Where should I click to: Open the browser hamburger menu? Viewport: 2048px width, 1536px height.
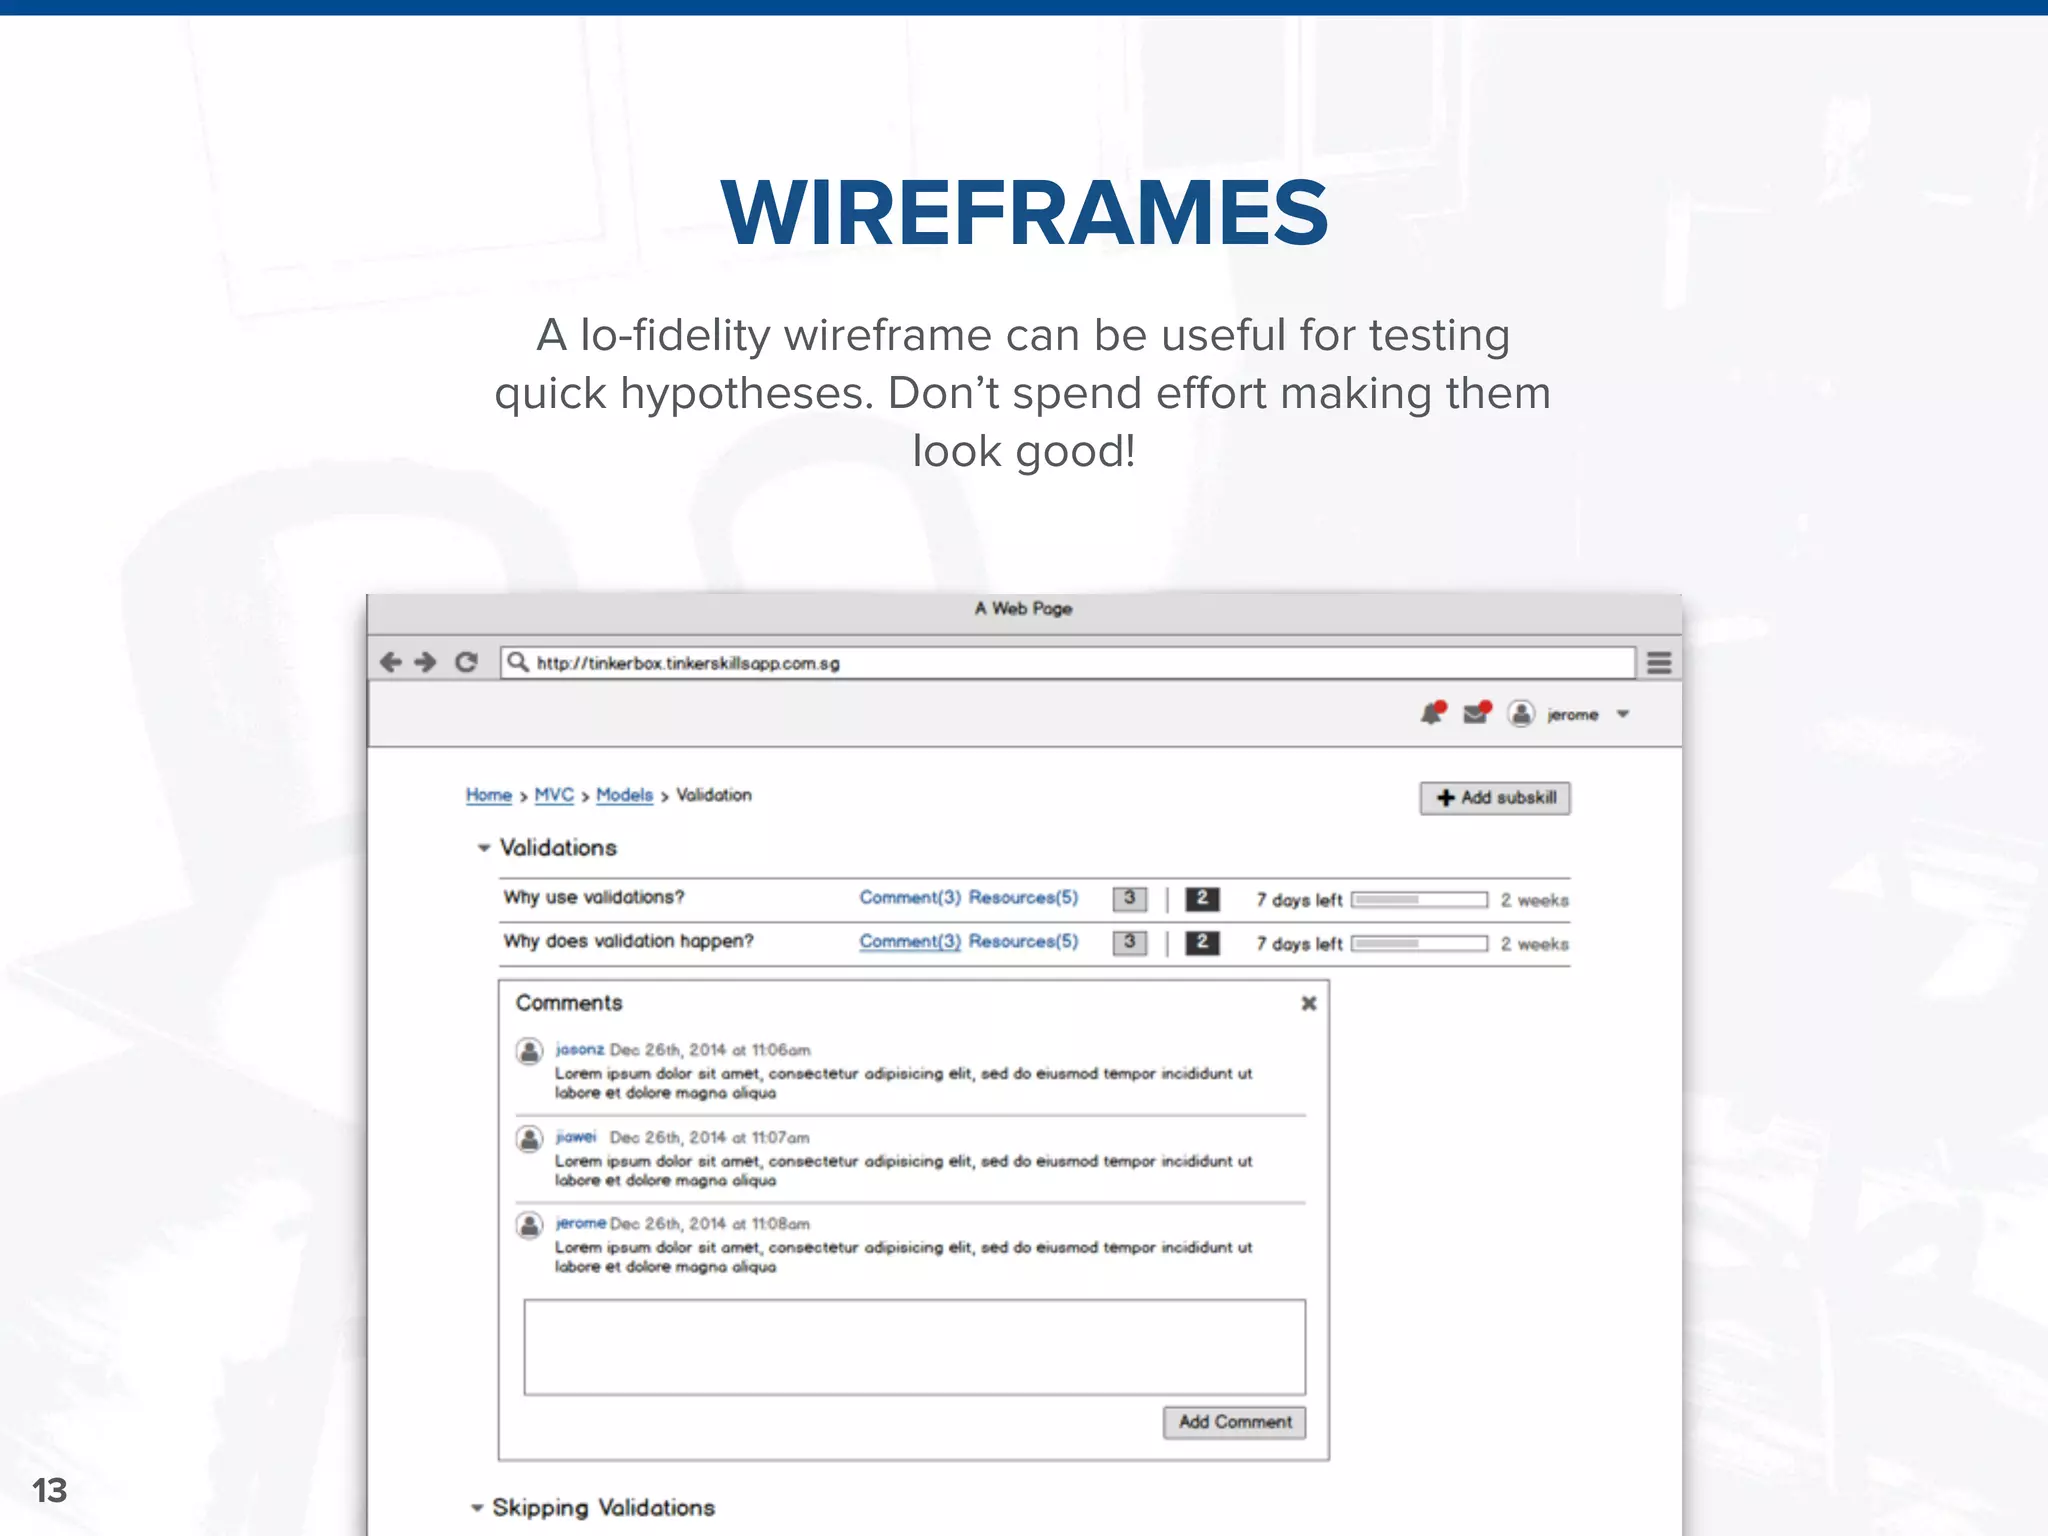pyautogui.click(x=1659, y=663)
